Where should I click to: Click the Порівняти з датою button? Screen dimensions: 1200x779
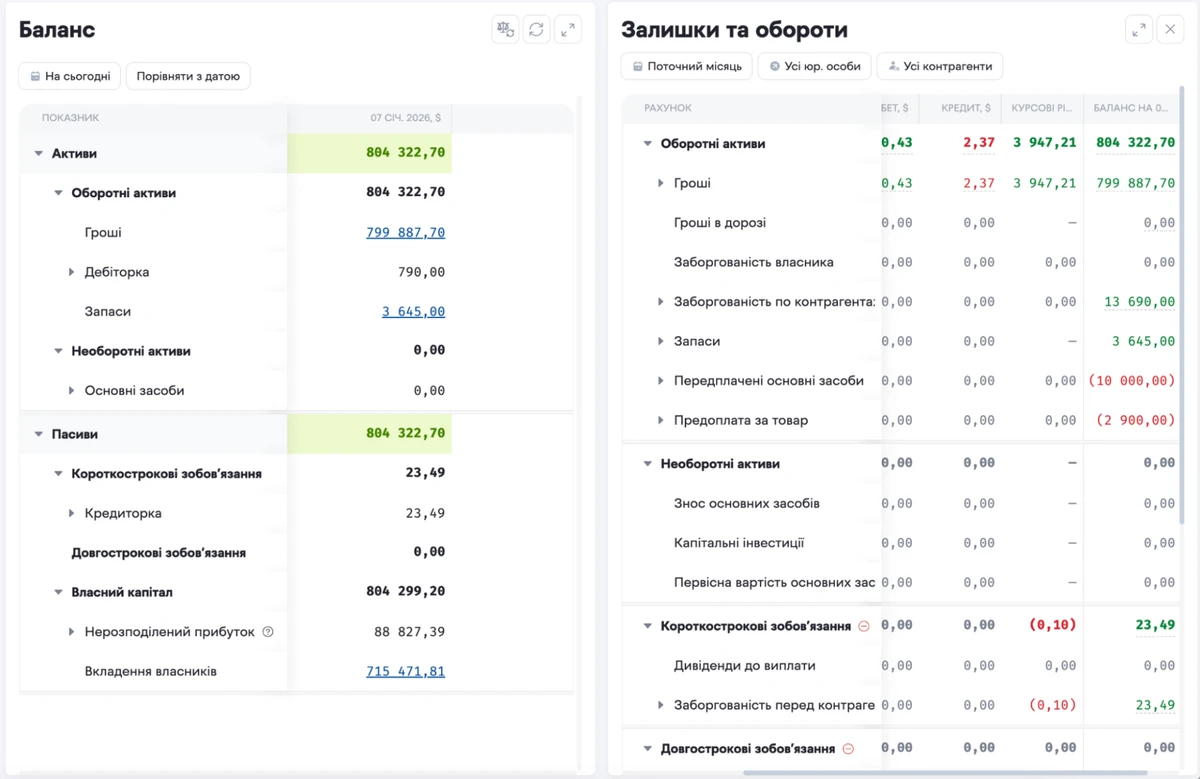click(188, 76)
